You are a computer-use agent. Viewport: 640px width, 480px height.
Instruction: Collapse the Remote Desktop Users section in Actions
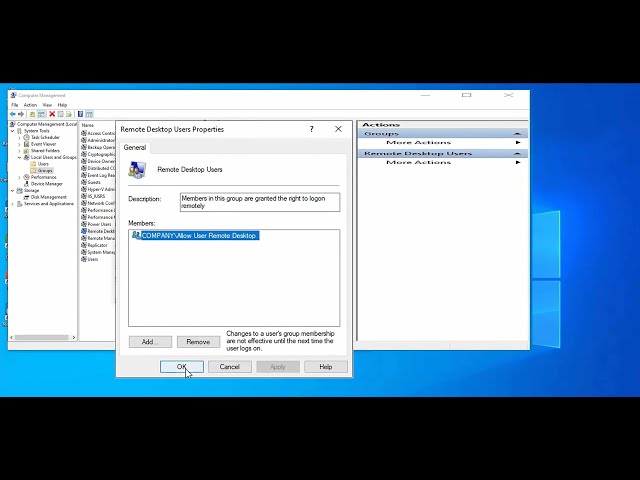tap(517, 153)
